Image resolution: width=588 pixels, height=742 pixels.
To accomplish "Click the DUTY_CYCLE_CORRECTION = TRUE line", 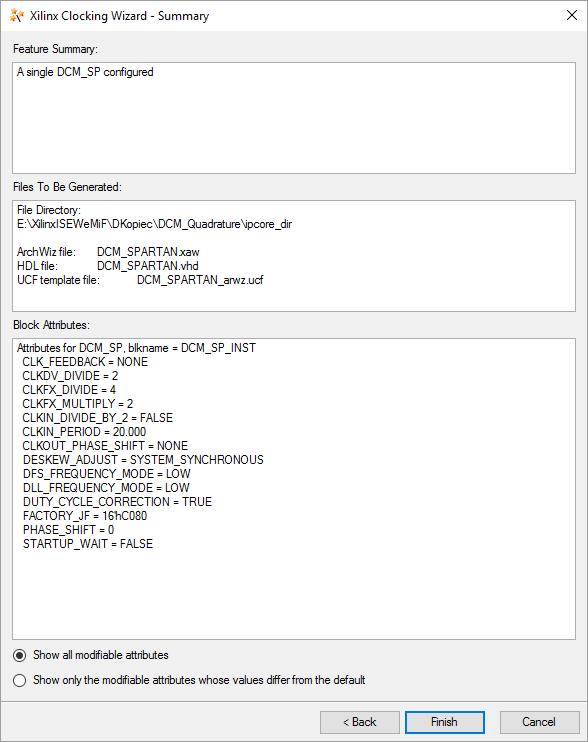I will [117, 502].
